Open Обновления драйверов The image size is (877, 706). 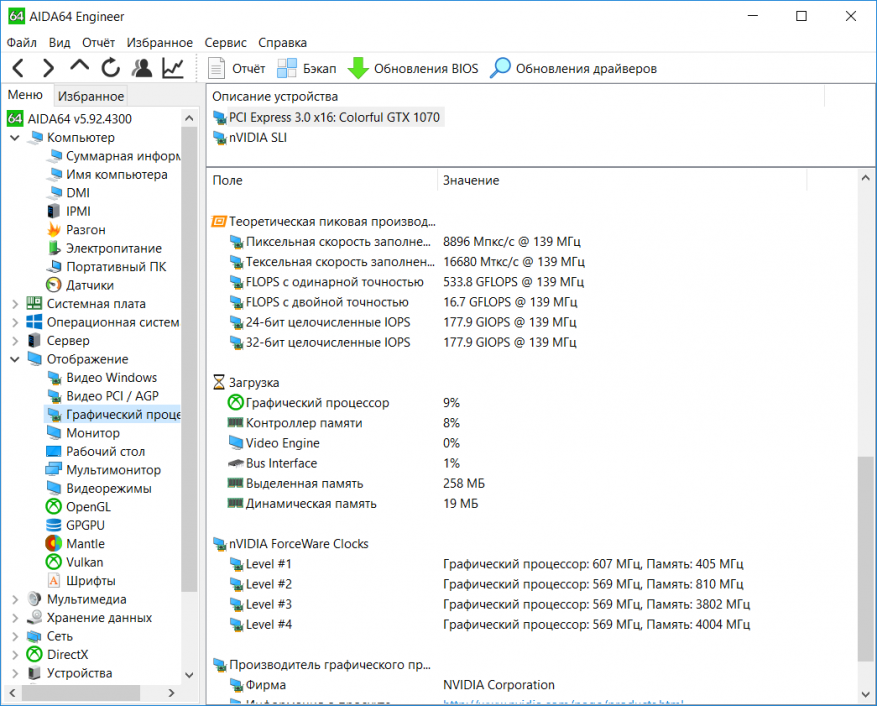[573, 68]
